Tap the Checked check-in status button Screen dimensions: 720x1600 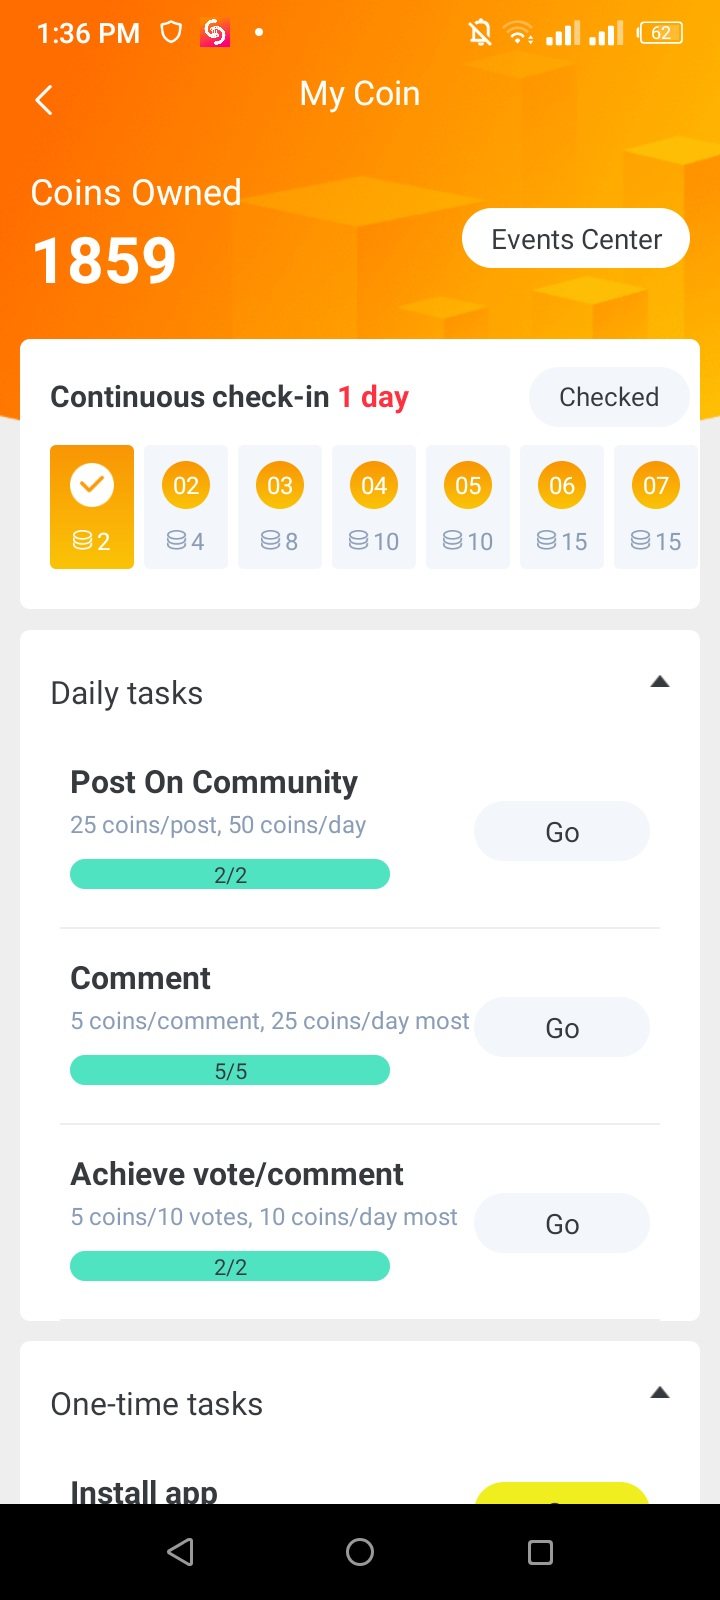click(x=608, y=397)
